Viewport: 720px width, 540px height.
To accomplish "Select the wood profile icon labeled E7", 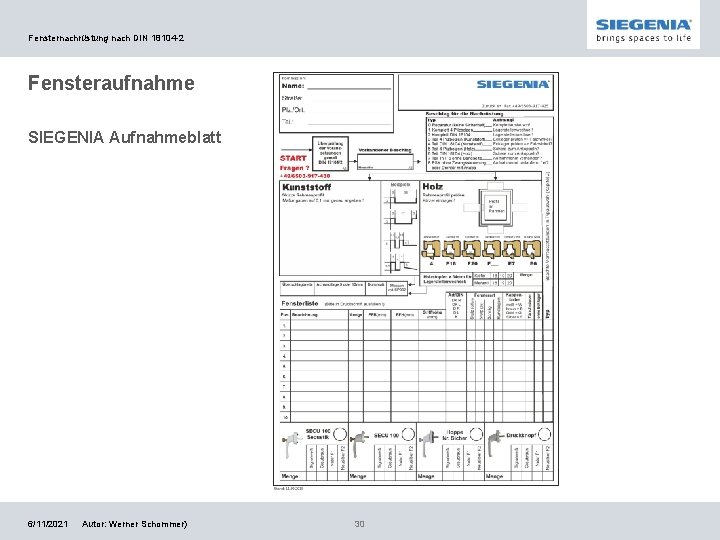I will click(512, 249).
